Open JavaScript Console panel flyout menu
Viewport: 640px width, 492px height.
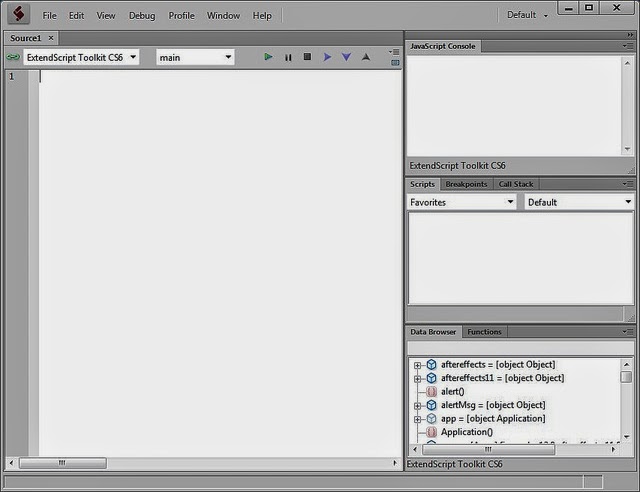[628, 46]
